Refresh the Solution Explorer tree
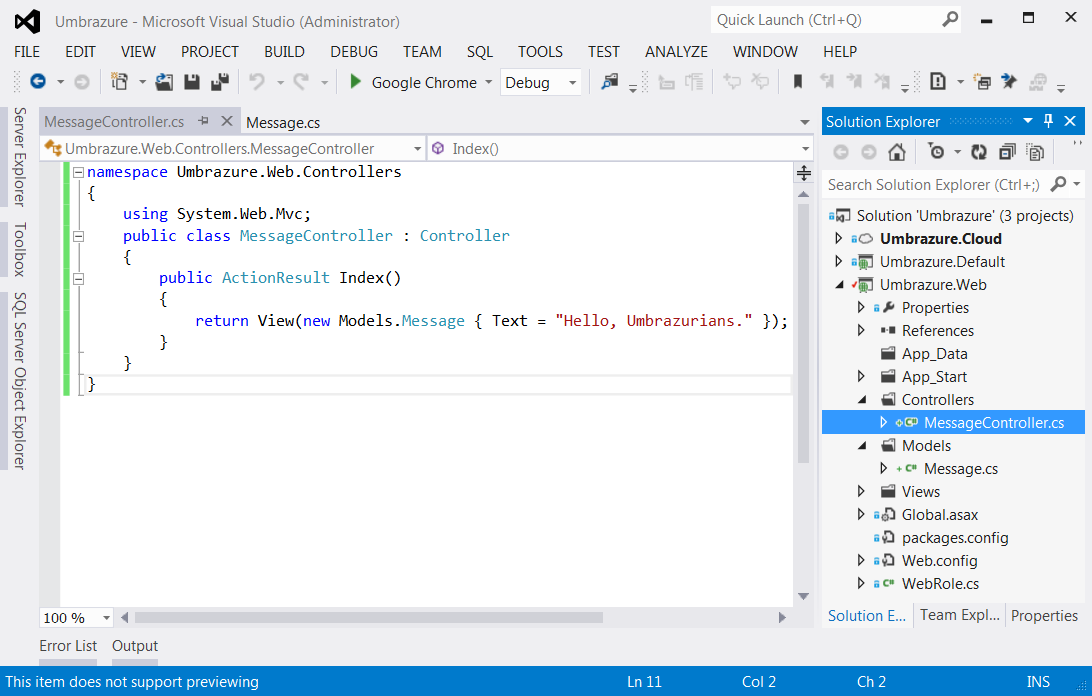The height and width of the screenshot is (696, 1092). tap(979, 152)
